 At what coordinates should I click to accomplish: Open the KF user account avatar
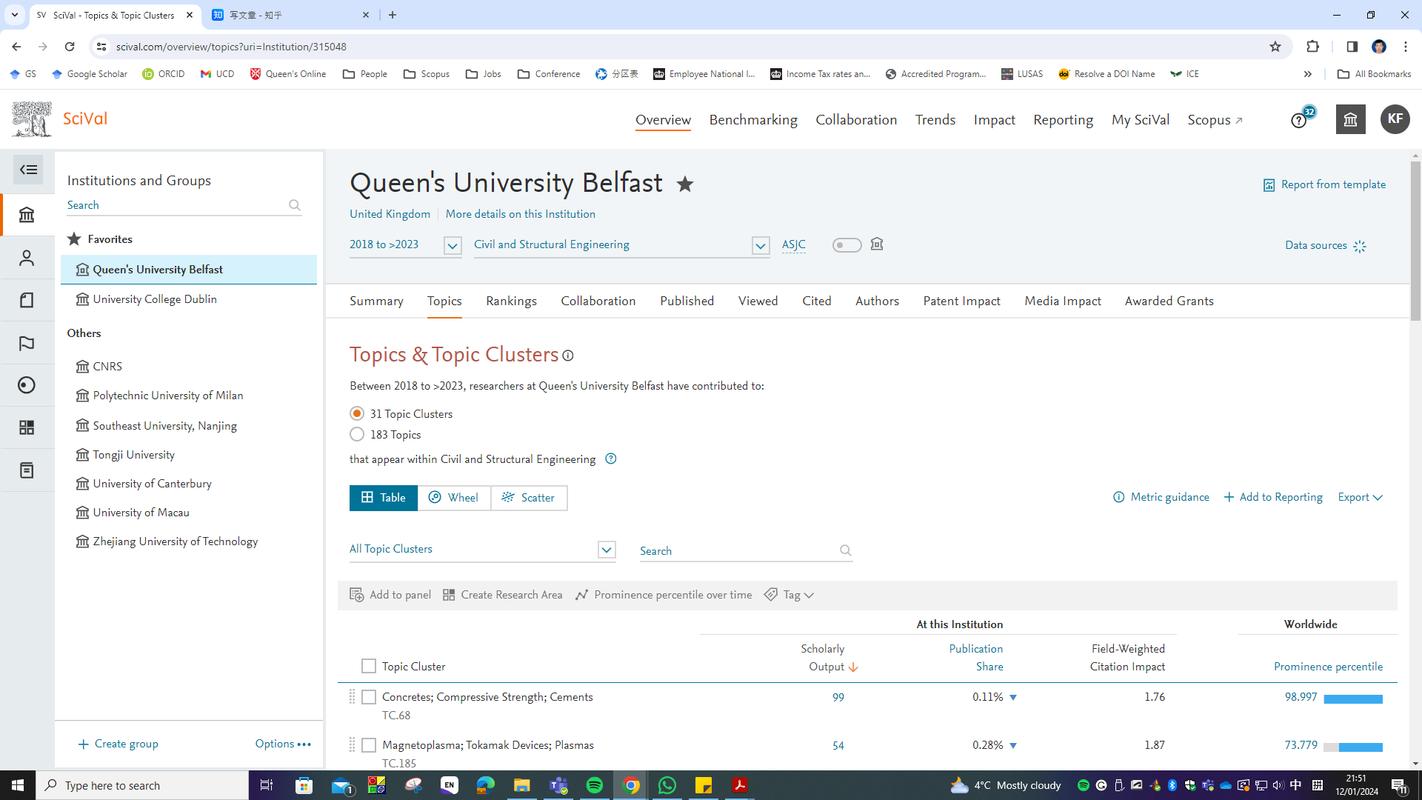coord(1395,119)
